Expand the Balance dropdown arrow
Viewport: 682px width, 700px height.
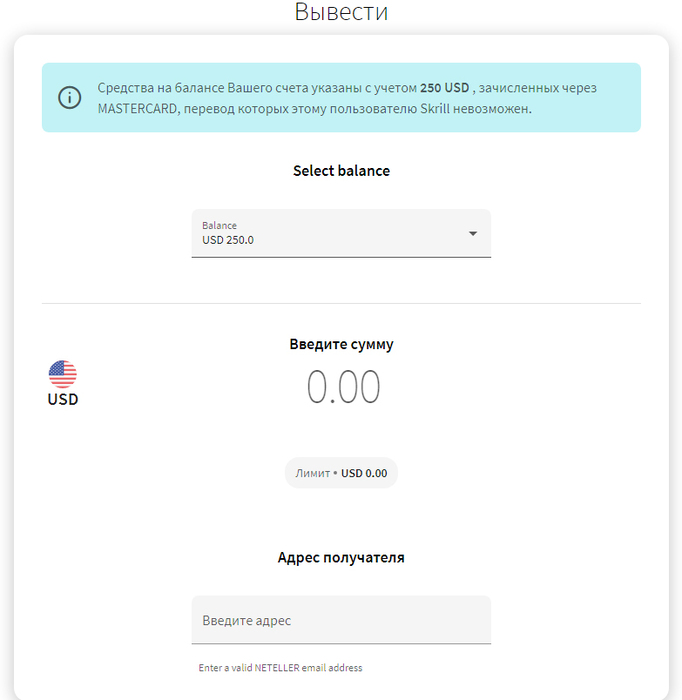(473, 233)
